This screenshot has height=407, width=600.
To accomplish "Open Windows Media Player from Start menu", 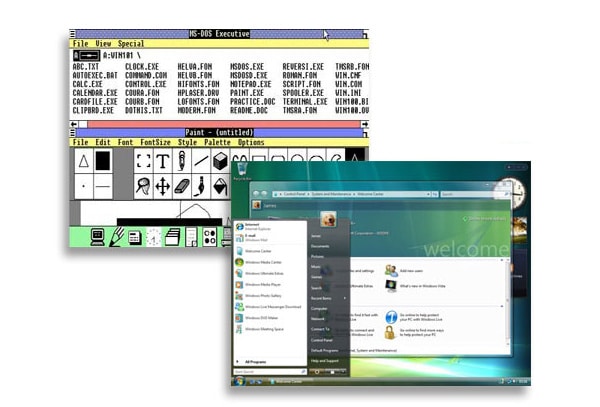I will (x=262, y=284).
